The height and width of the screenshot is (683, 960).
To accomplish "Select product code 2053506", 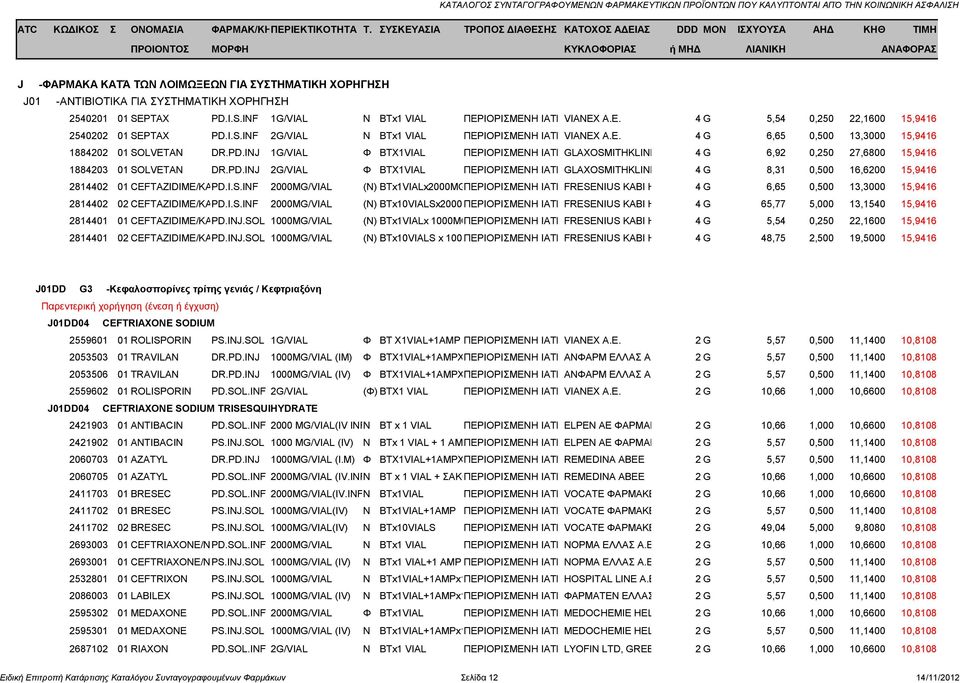I will [88, 374].
